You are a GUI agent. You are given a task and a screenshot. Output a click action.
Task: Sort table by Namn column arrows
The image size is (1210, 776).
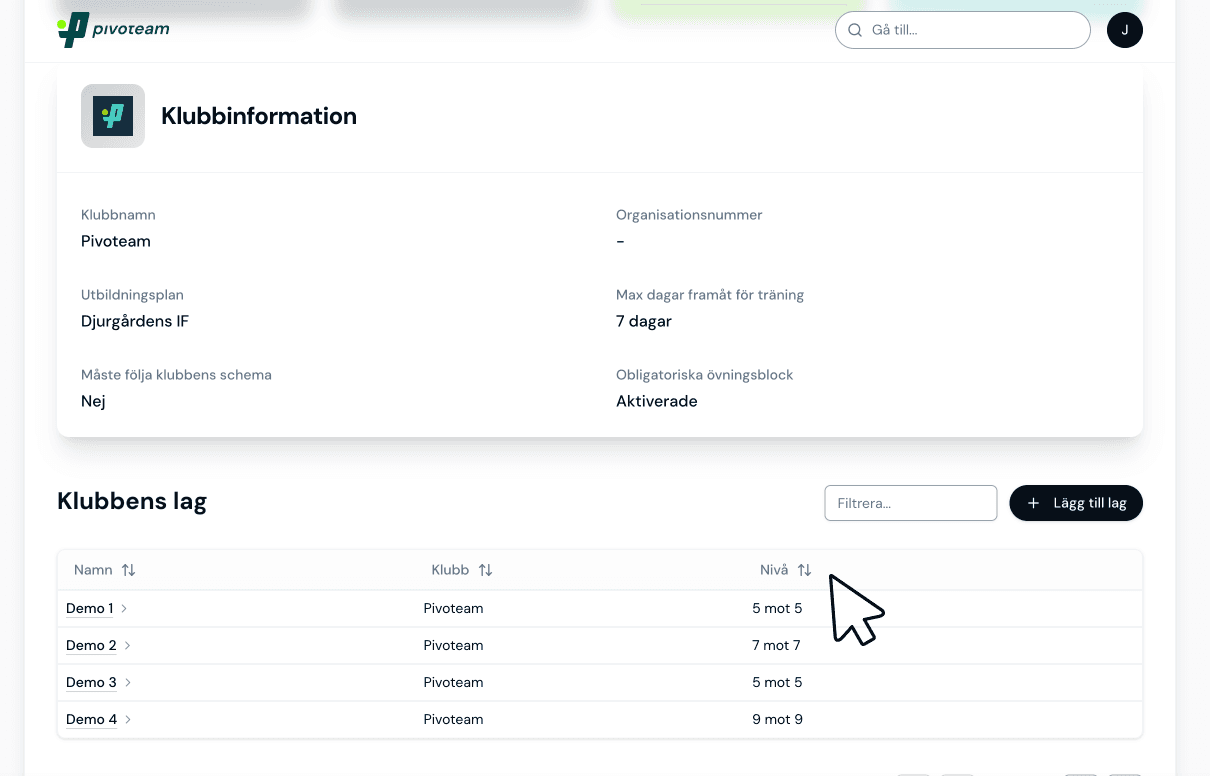coord(128,570)
